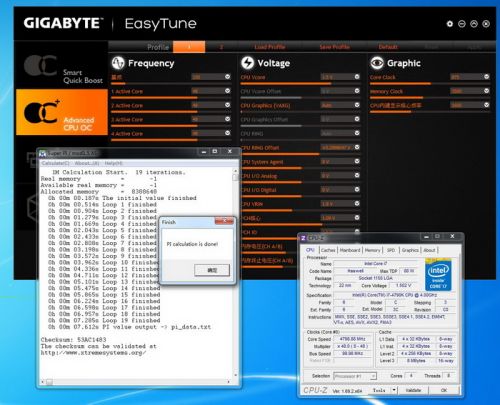Open EasyTune settings gear icon

click(450, 24)
